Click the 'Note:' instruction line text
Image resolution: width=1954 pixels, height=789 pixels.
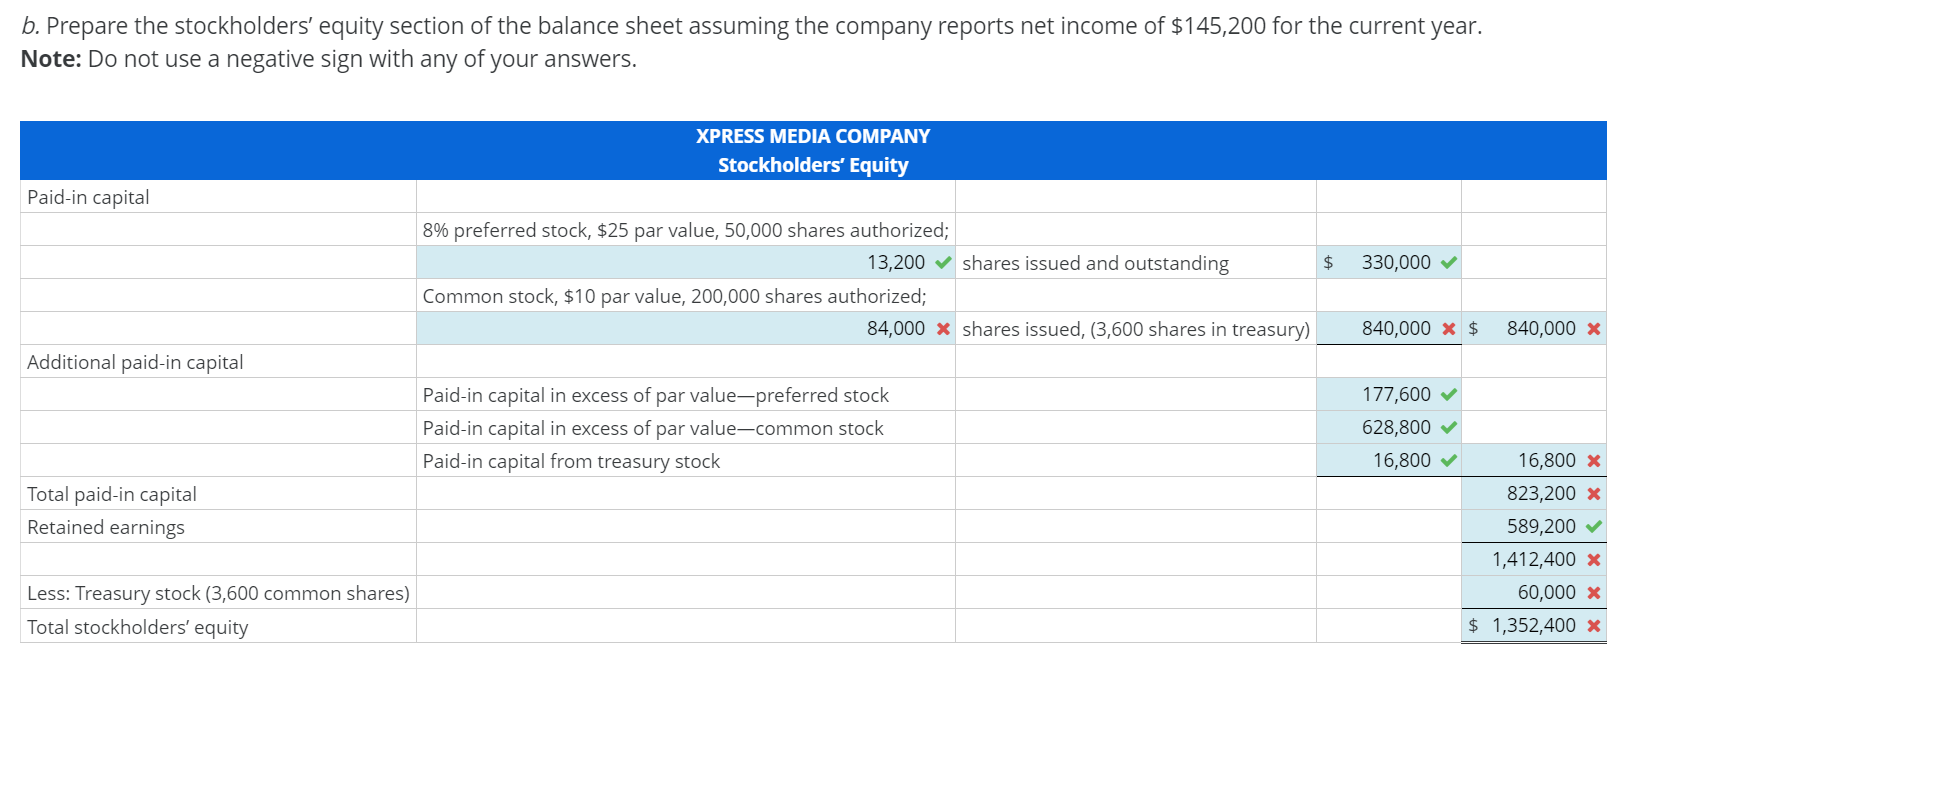pyautogui.click(x=329, y=59)
